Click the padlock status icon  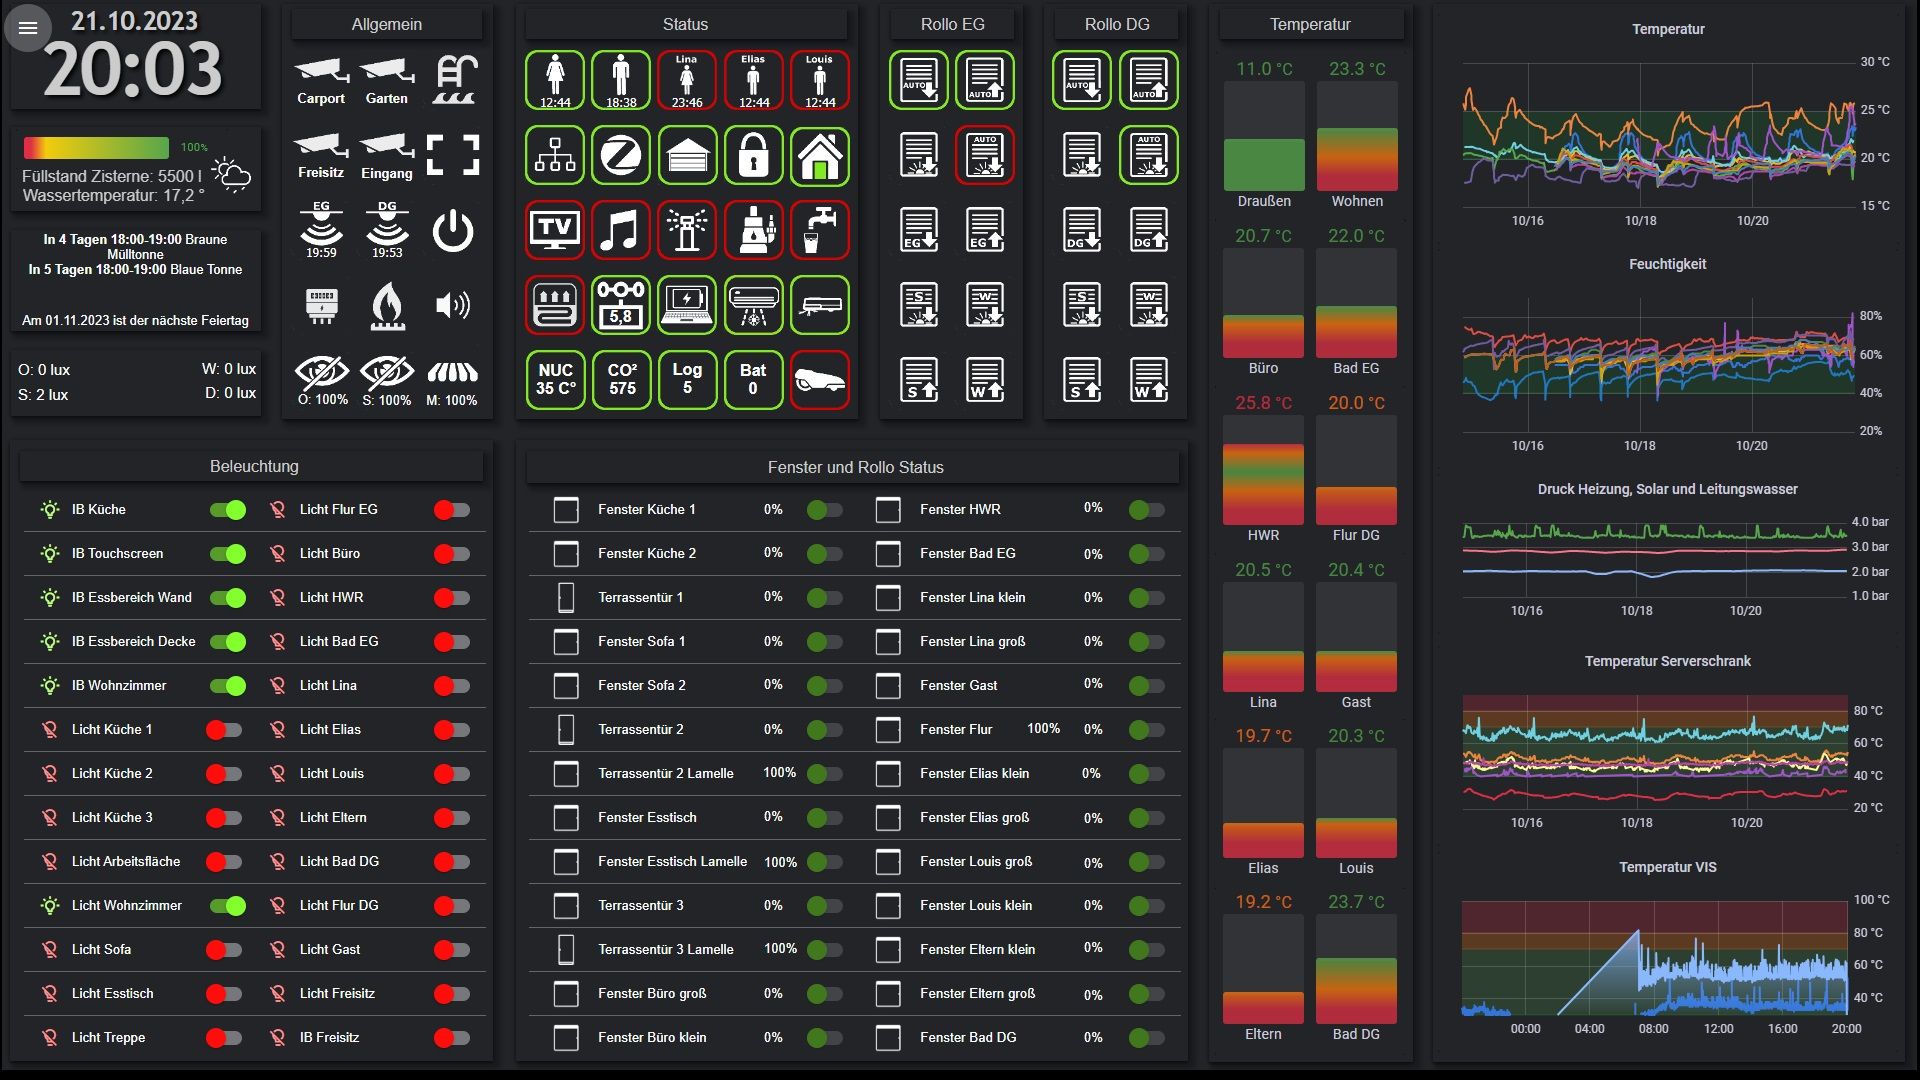(753, 155)
